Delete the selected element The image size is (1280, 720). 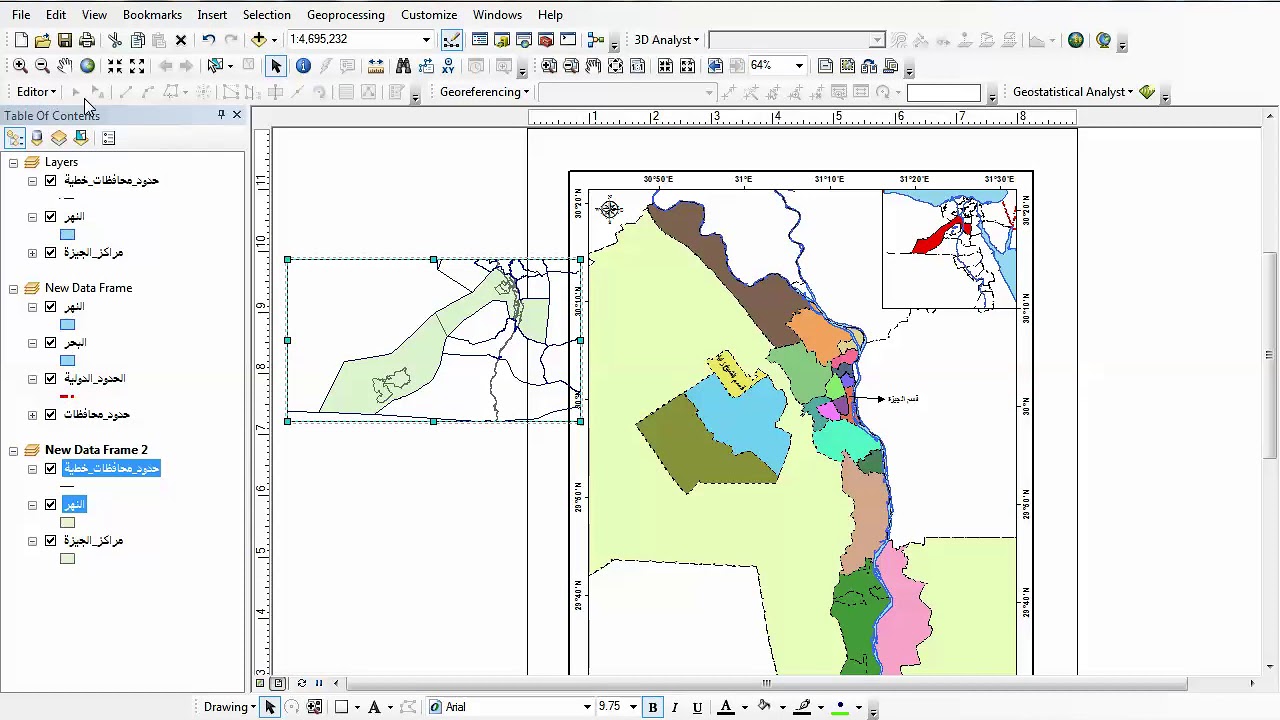[x=181, y=40]
